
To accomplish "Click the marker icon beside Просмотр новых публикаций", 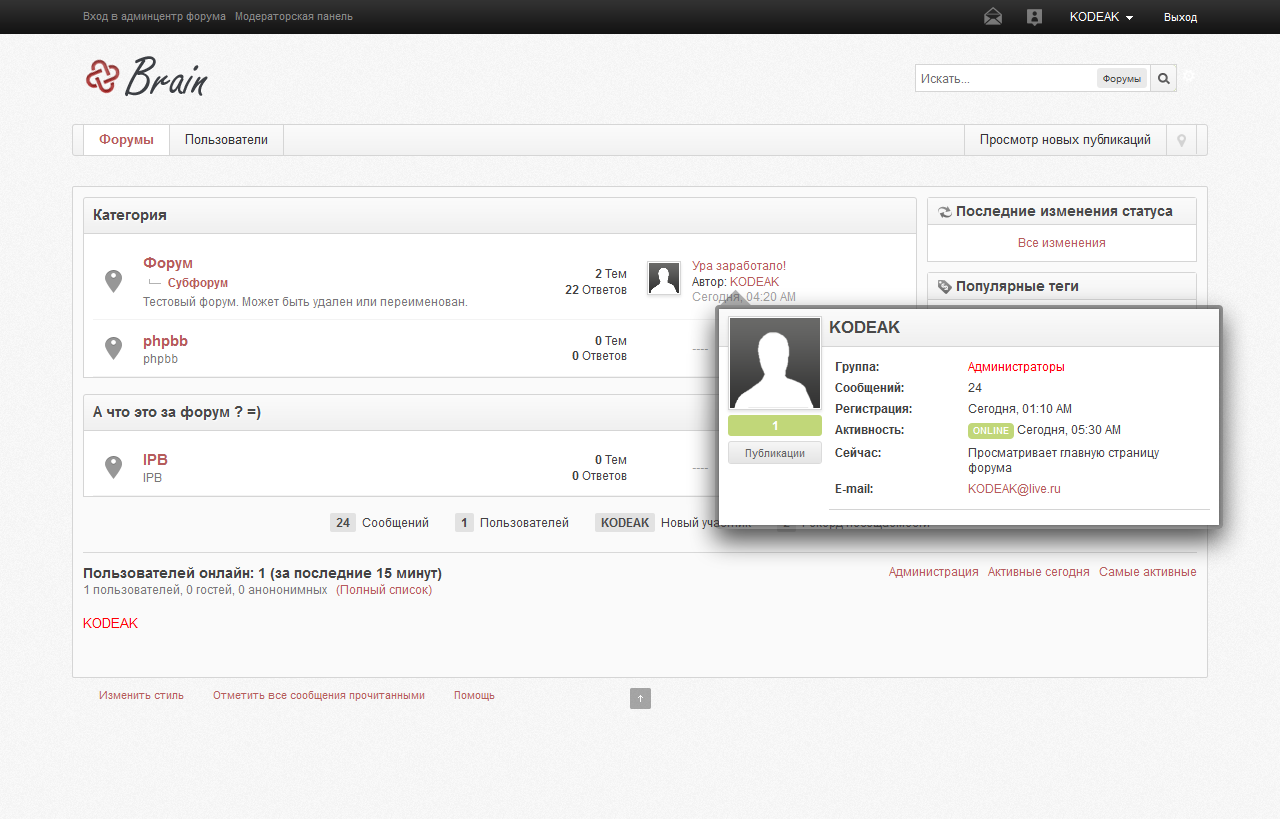I will tap(1181, 140).
